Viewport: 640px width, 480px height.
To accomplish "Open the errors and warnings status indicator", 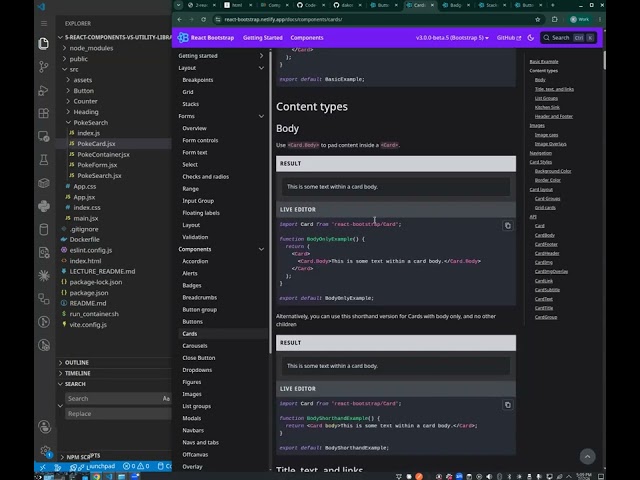I will [x=136, y=466].
